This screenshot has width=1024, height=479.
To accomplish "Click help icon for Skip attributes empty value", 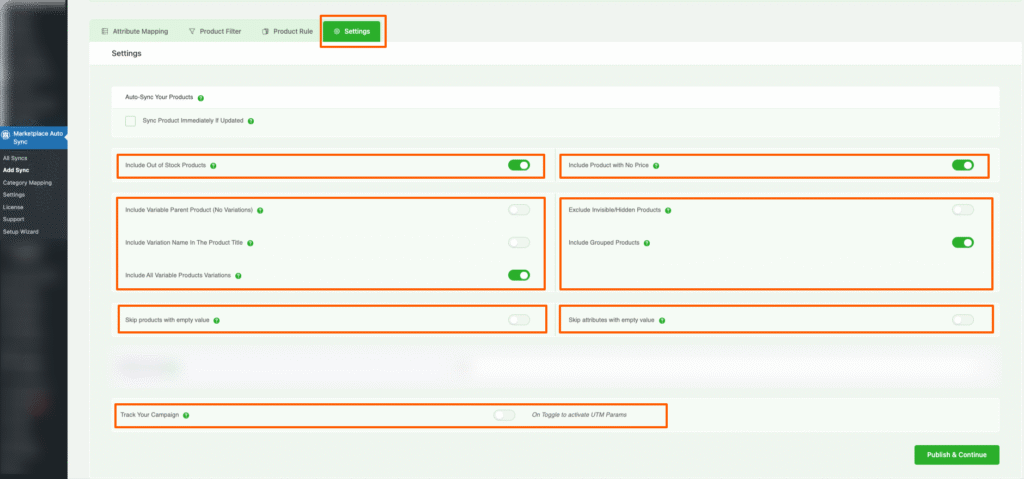I will [662, 321].
